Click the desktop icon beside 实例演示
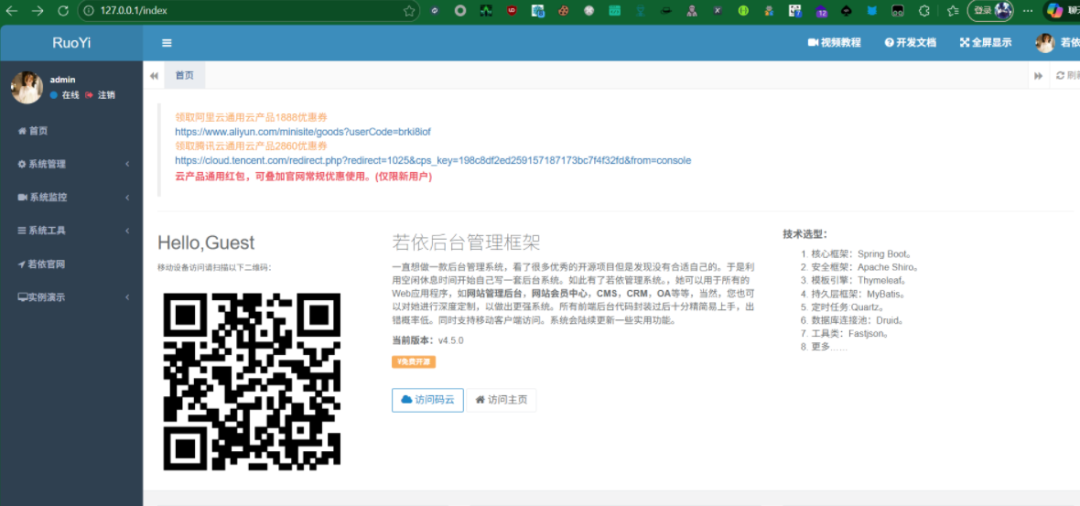 coord(22,297)
